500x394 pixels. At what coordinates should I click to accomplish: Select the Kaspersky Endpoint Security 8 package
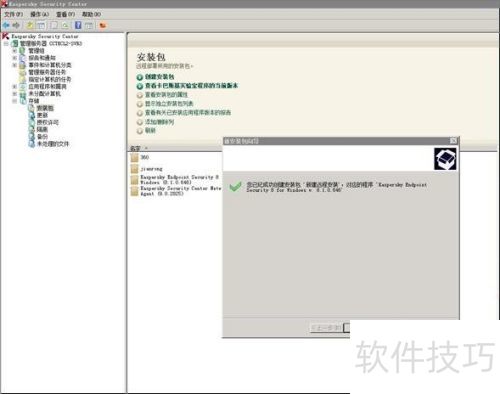click(175, 180)
